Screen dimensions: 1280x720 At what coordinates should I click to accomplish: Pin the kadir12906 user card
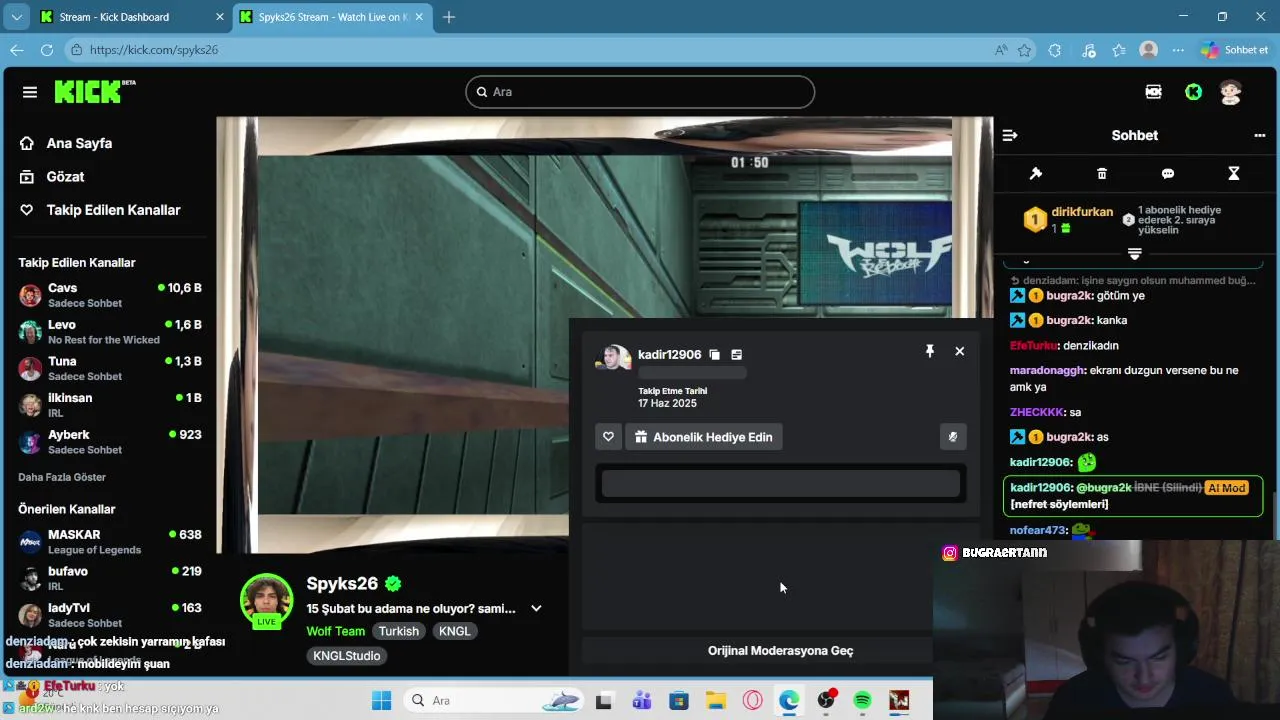click(930, 351)
